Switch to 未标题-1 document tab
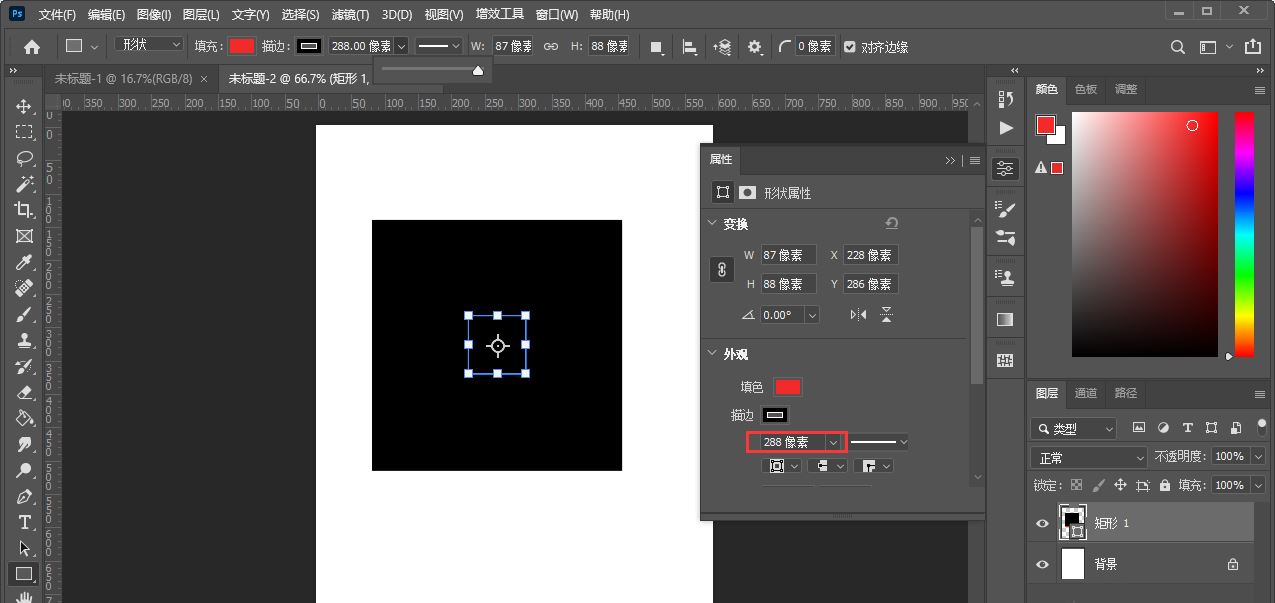Screen dimensions: 1275x603 (x=123, y=79)
